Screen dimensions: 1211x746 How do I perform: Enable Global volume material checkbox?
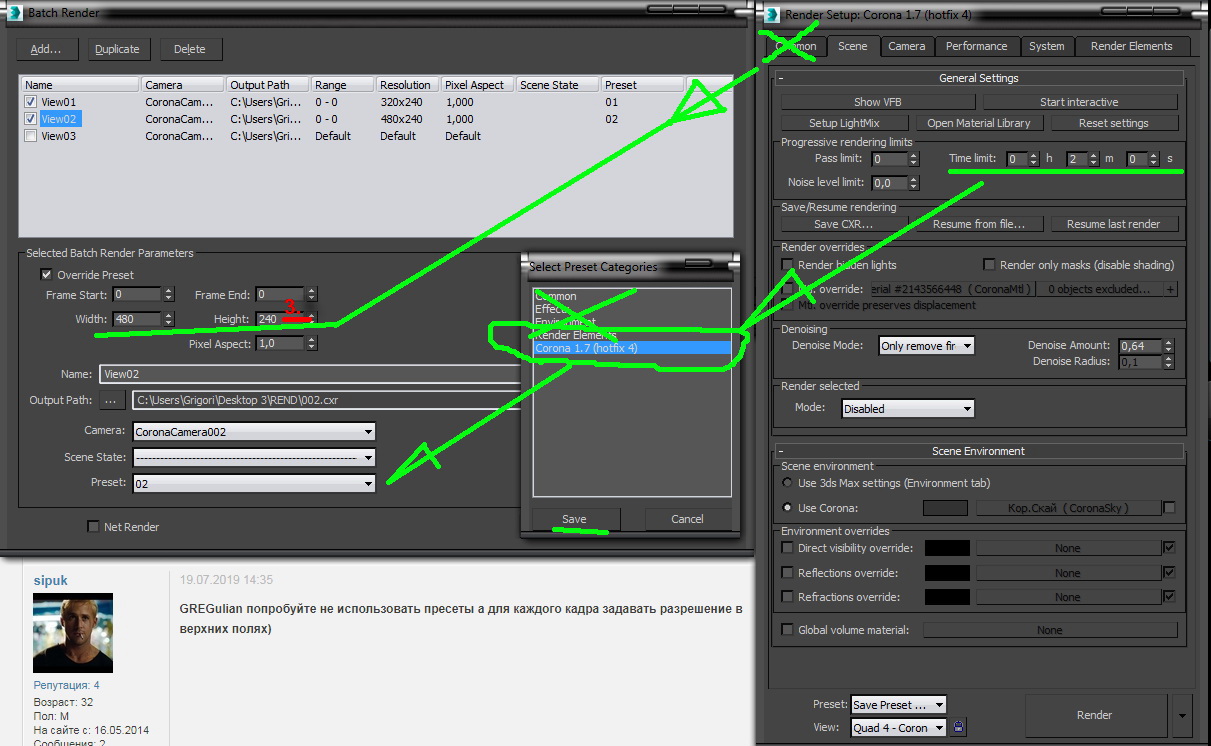click(788, 630)
